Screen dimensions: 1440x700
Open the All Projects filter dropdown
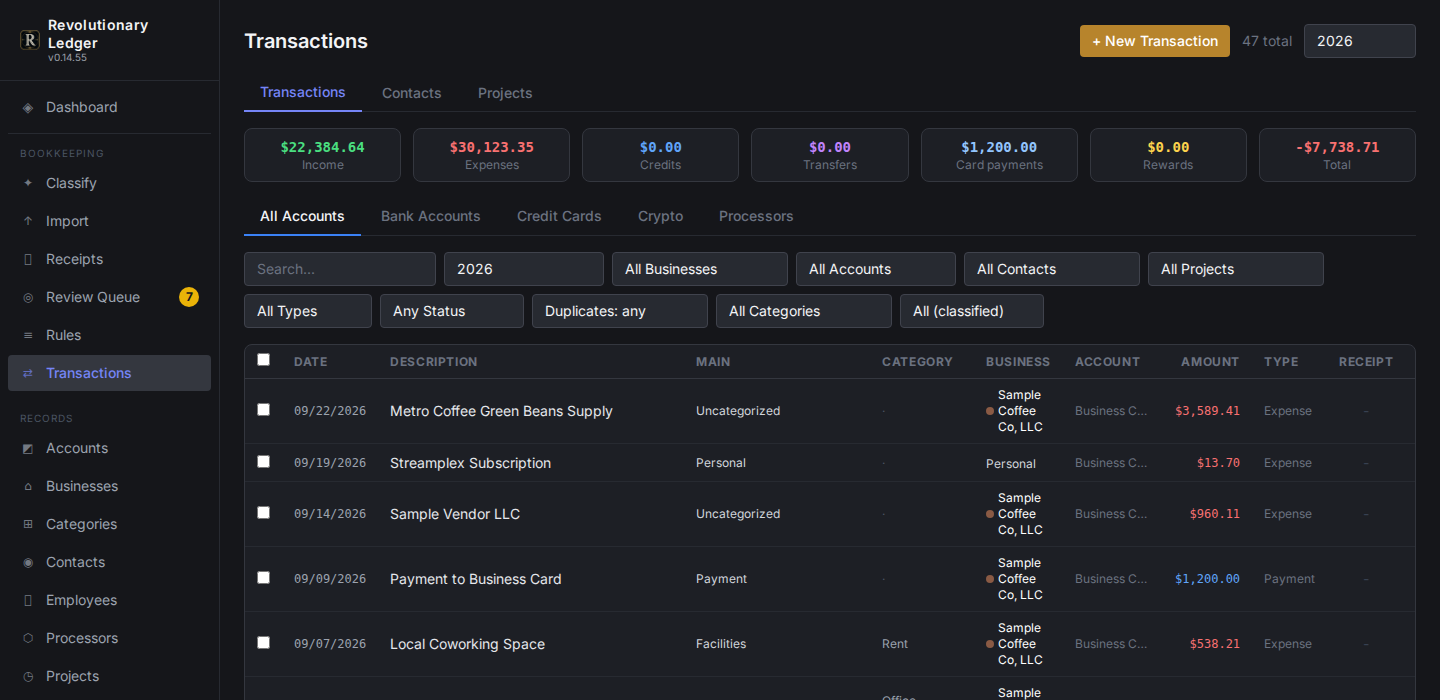pos(1236,269)
